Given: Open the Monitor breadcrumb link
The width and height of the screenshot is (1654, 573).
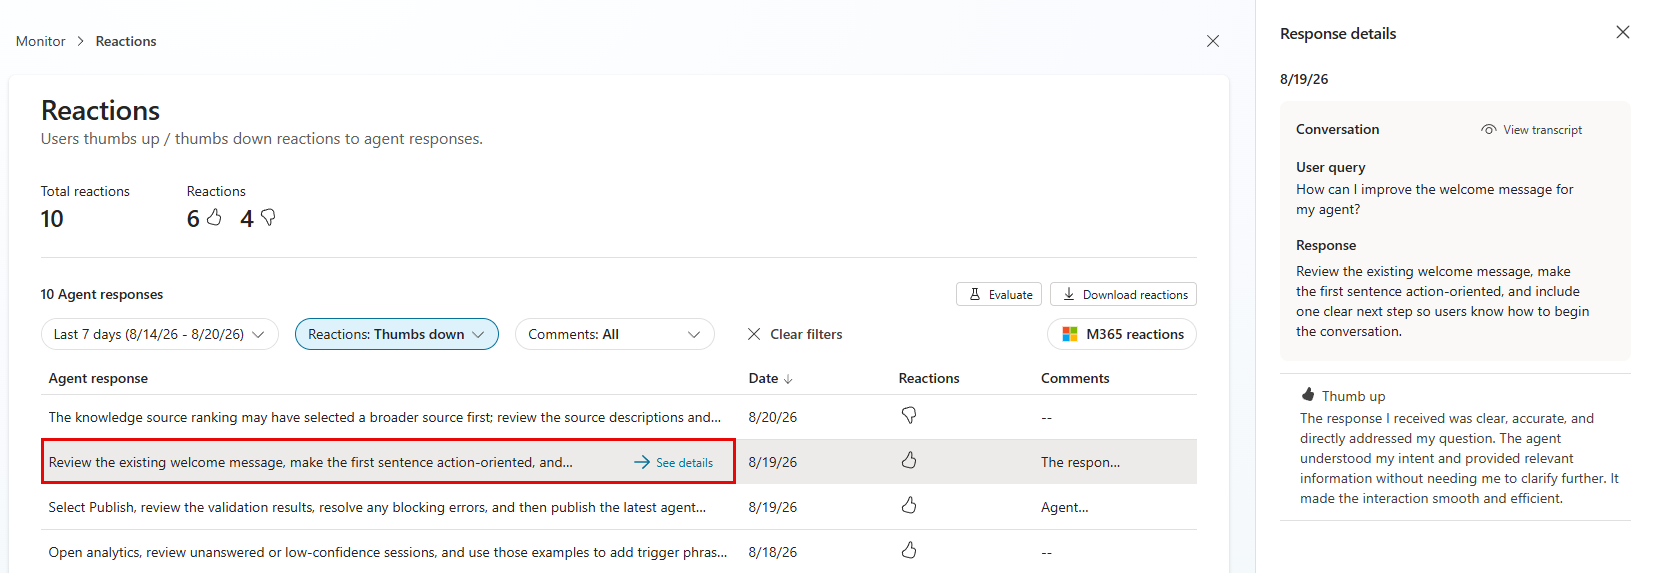Looking at the screenshot, I should click(41, 41).
